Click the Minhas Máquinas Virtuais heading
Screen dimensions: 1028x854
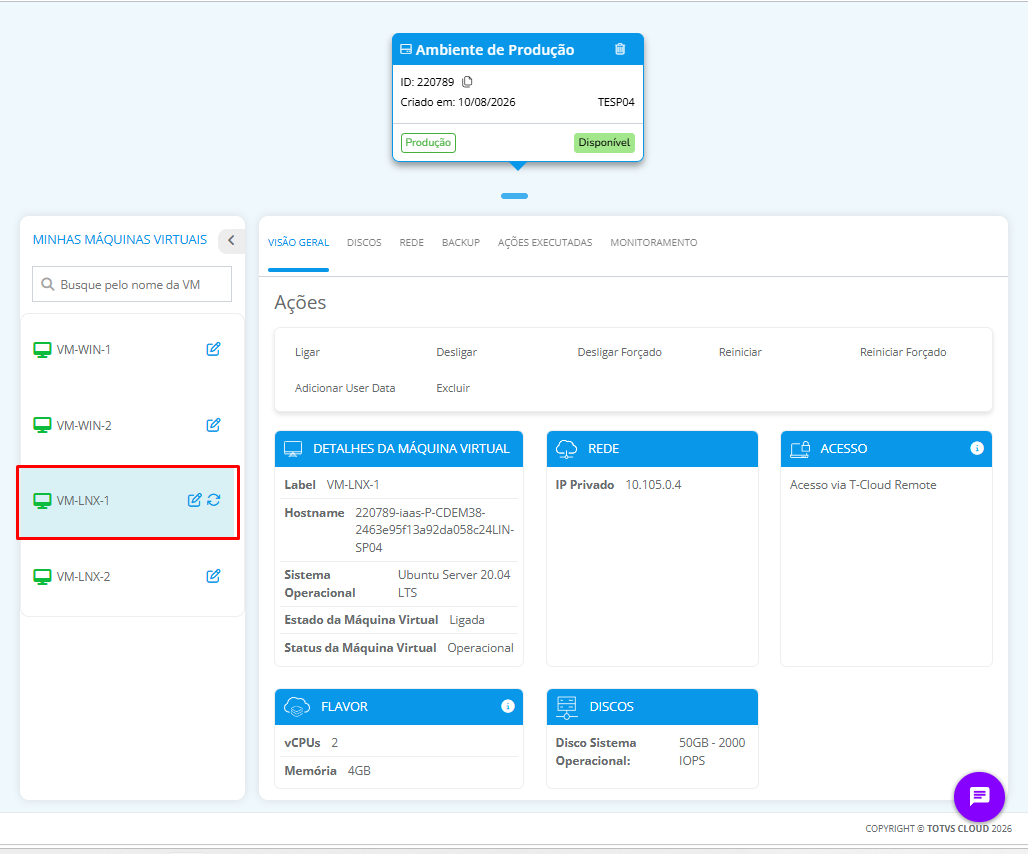(x=120, y=239)
